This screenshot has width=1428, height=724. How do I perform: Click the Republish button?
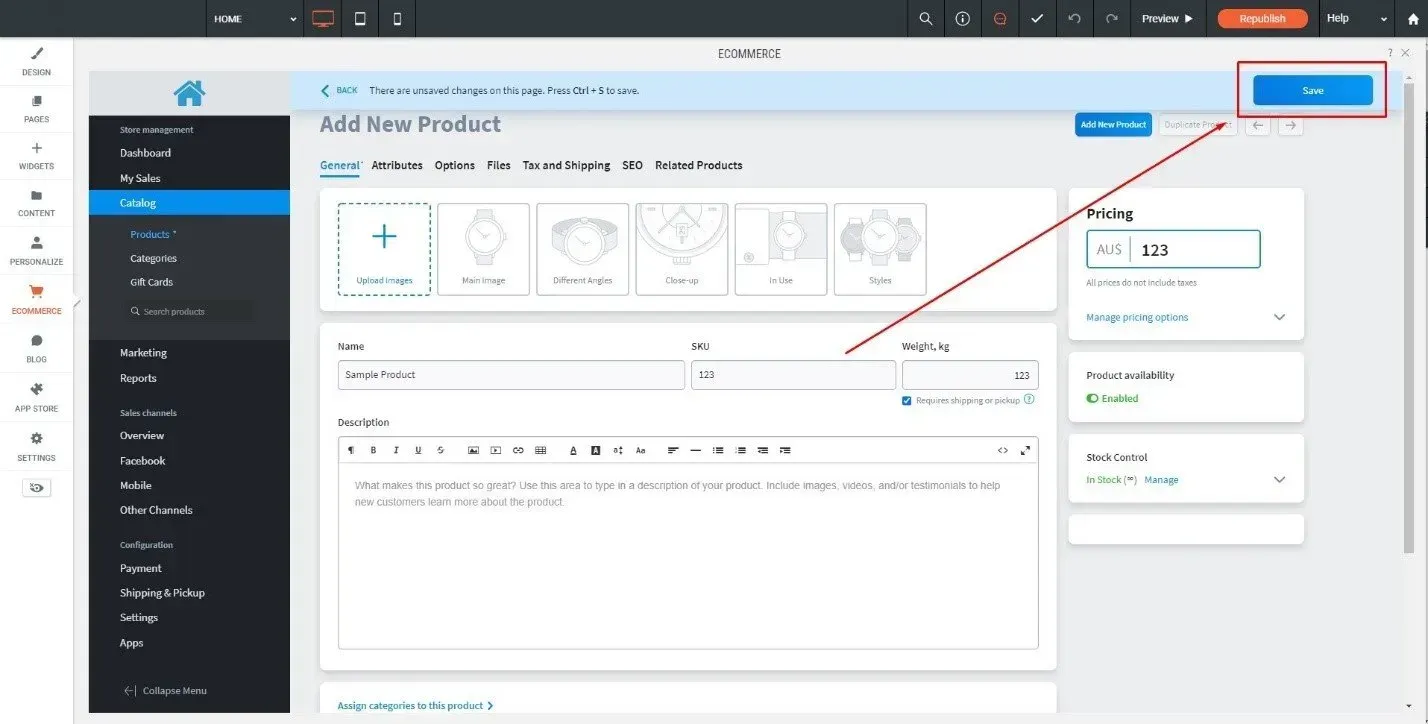1262,18
